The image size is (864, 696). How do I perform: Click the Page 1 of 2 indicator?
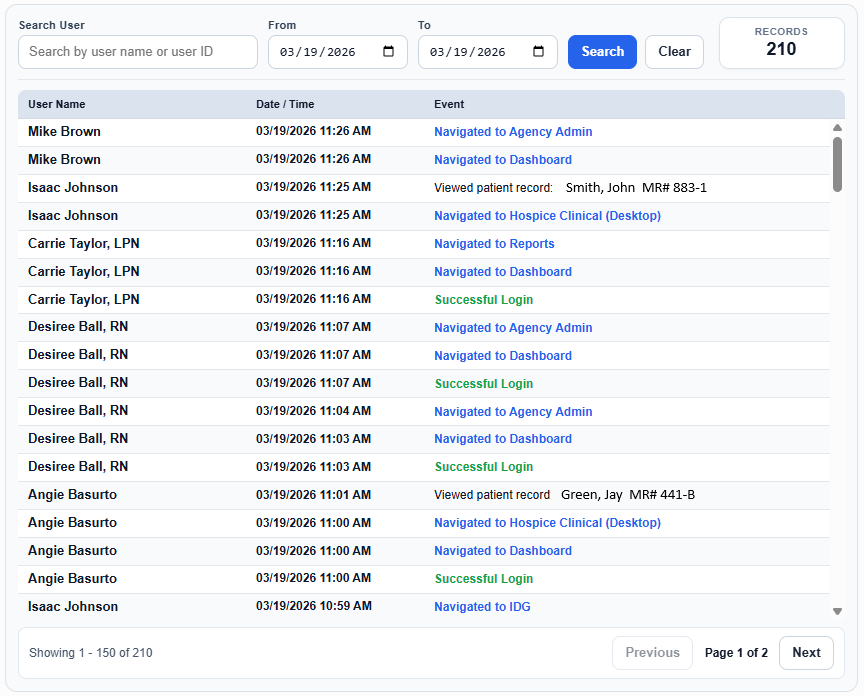736,653
